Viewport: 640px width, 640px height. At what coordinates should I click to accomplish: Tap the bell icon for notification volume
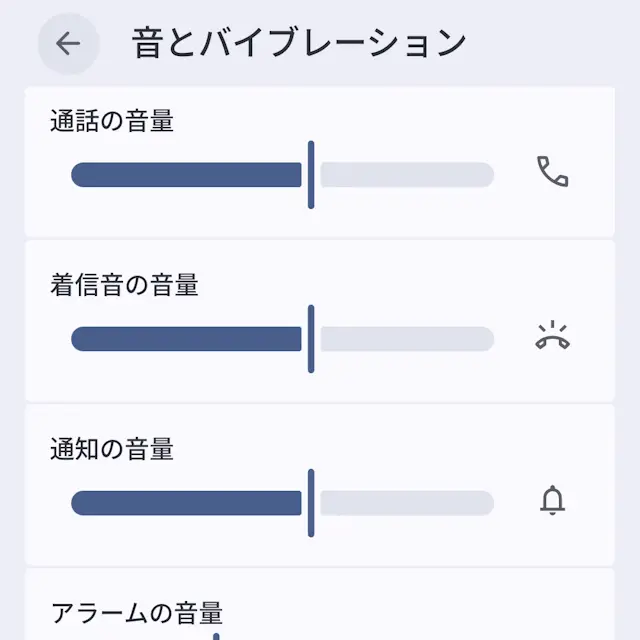point(552,500)
